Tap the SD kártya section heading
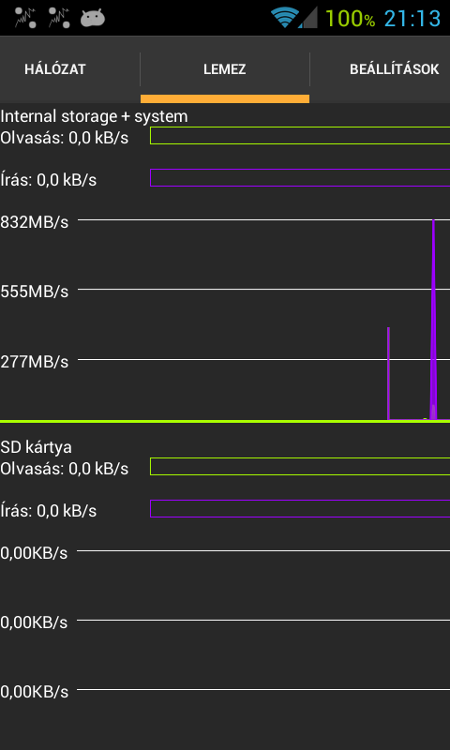450x750 pixels. coord(36,448)
